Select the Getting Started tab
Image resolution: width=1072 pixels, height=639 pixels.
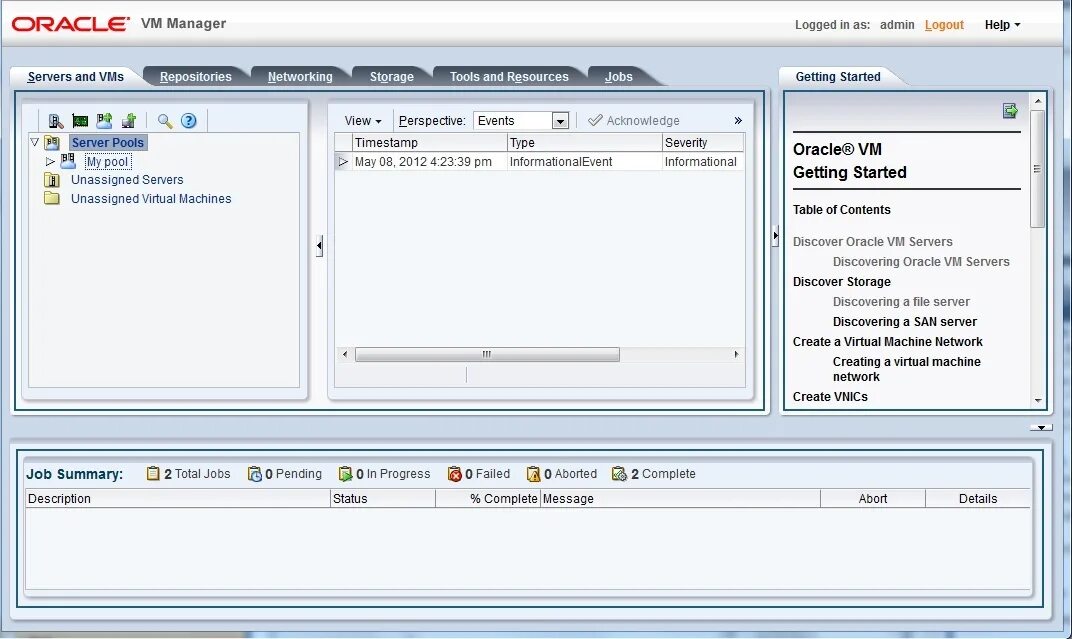click(838, 77)
